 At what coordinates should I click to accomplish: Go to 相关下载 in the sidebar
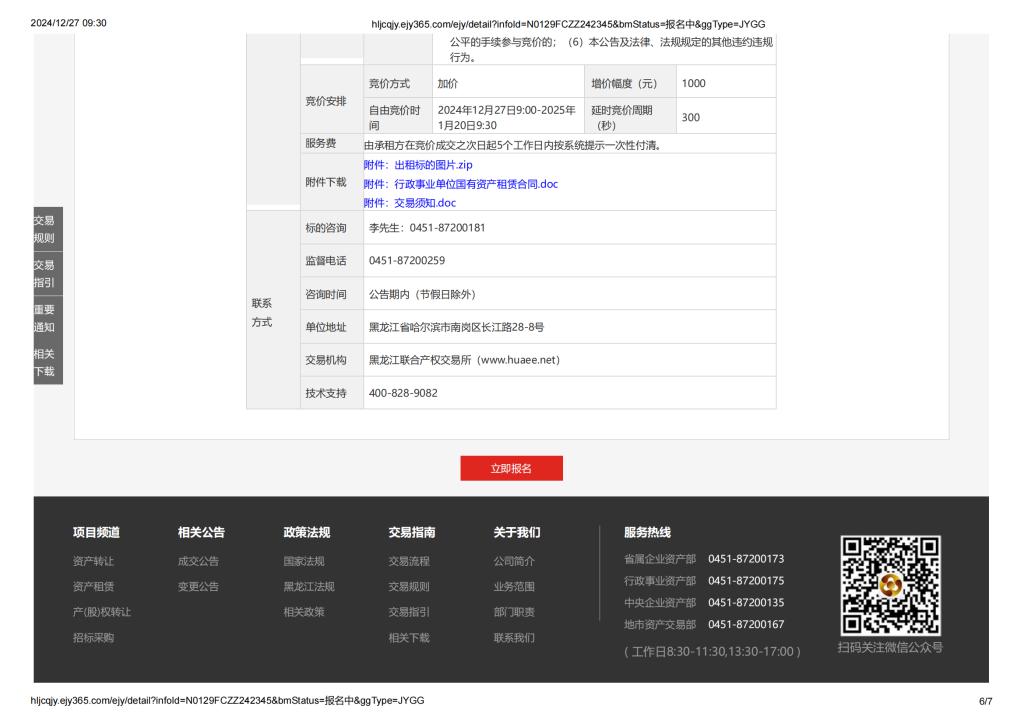pos(44,362)
